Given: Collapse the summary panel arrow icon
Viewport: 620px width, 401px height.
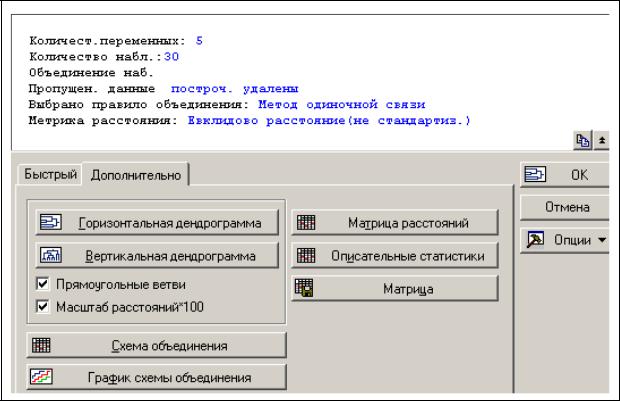Looking at the screenshot, I should coord(601,140).
